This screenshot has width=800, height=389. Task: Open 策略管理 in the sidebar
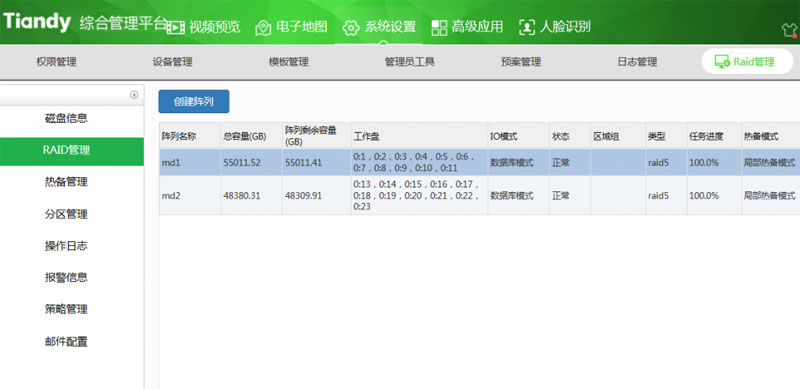click(x=66, y=309)
